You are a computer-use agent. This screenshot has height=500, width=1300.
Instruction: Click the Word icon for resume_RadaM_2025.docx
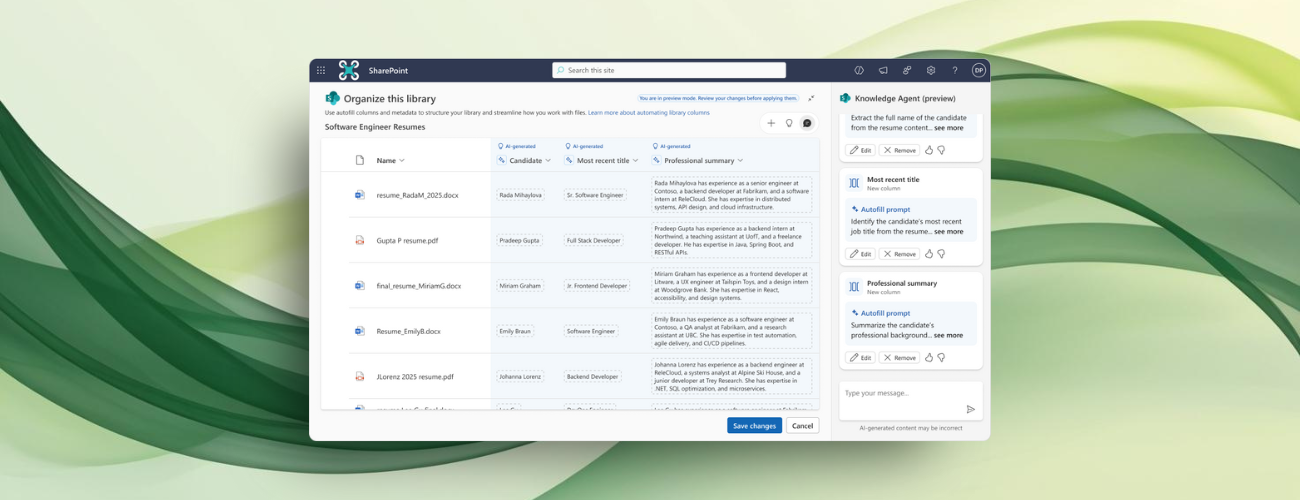tap(359, 195)
